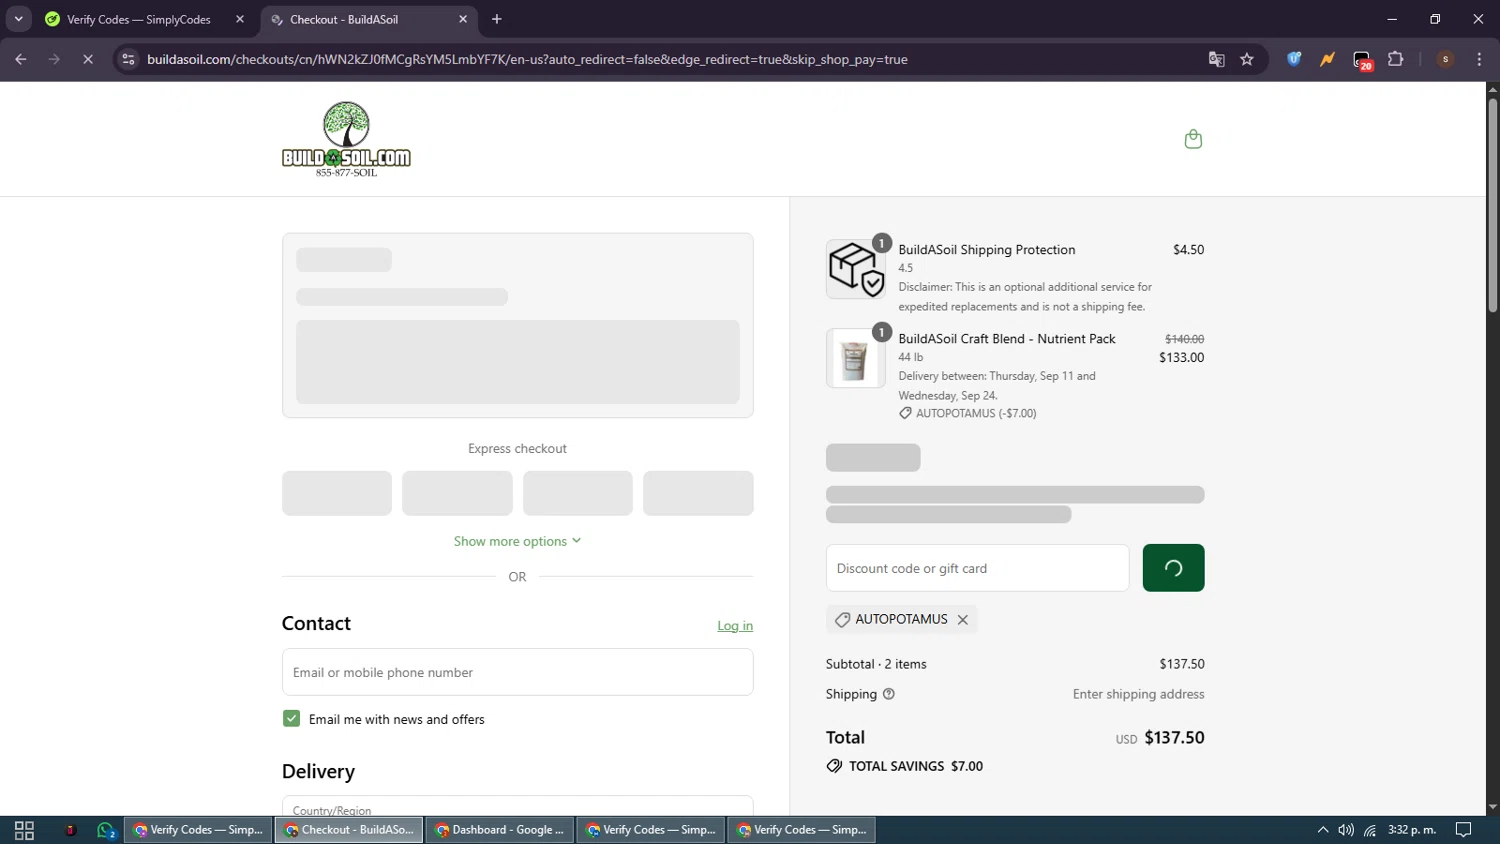Open the Chrome three-dot menu
Image resolution: width=1500 pixels, height=844 pixels.
1479,59
